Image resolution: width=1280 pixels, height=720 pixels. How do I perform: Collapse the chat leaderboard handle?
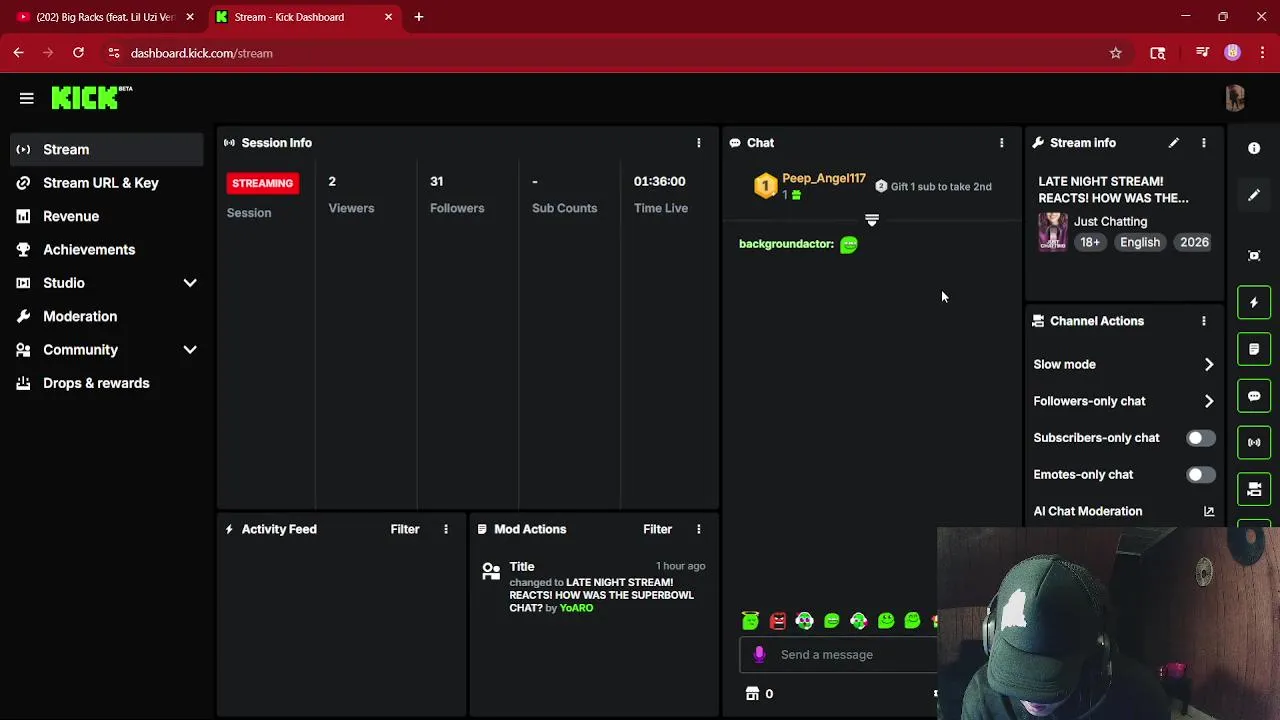pos(872,220)
